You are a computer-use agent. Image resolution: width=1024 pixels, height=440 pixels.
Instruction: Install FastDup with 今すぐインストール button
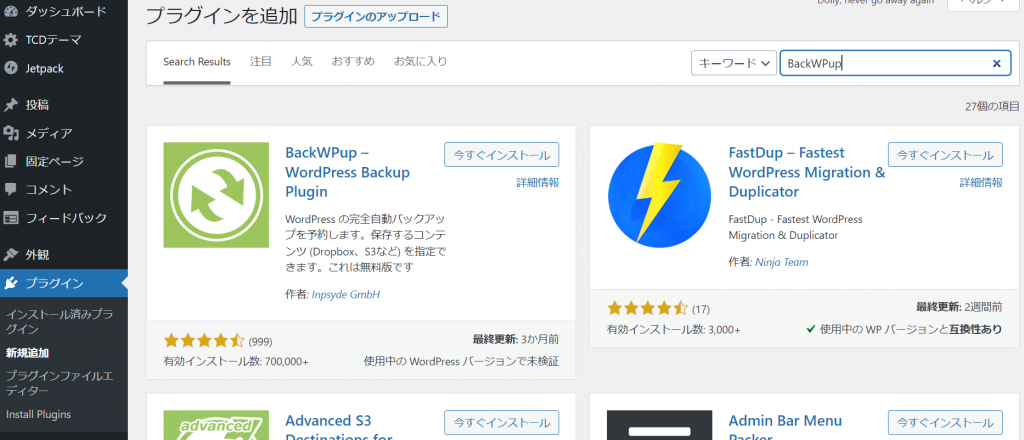pos(945,155)
